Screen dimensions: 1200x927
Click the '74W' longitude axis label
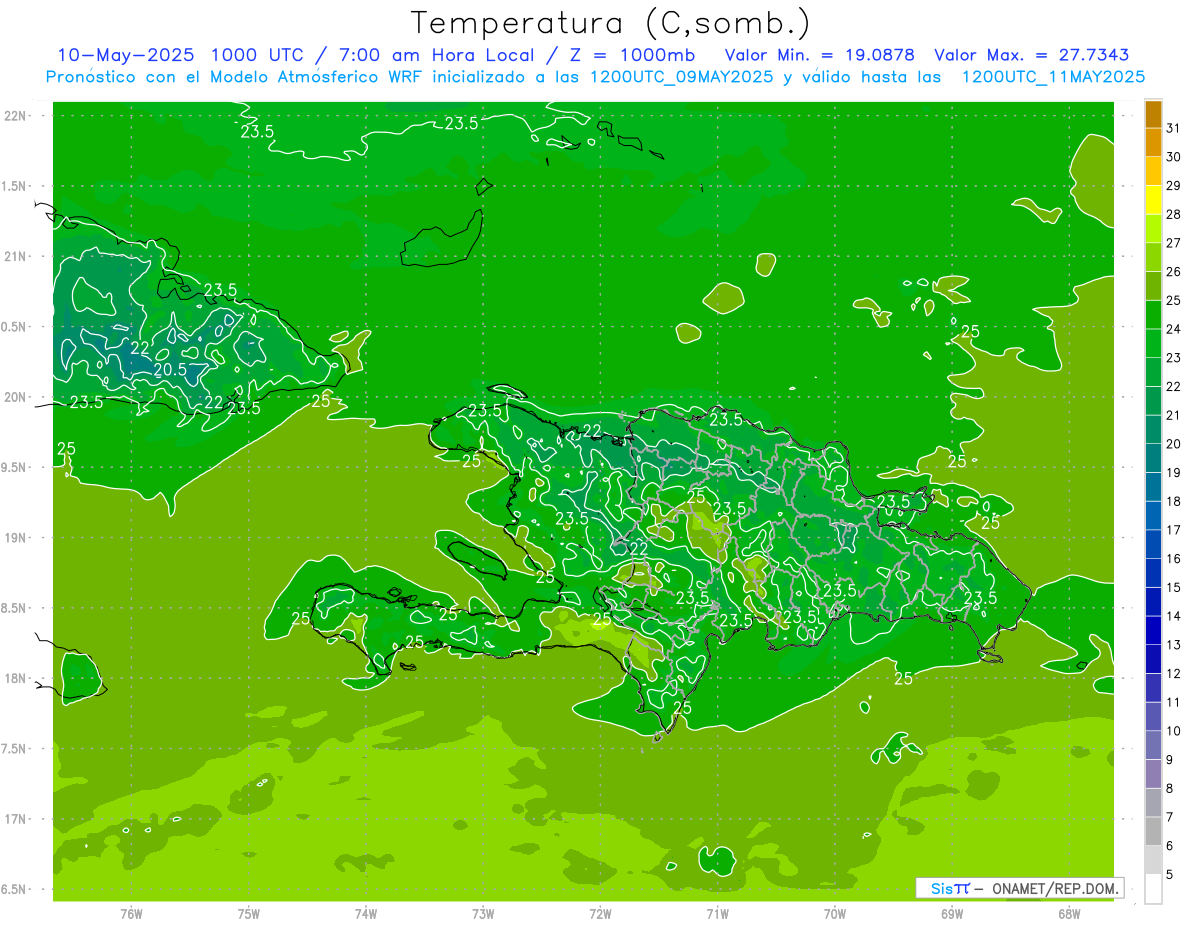(366, 914)
